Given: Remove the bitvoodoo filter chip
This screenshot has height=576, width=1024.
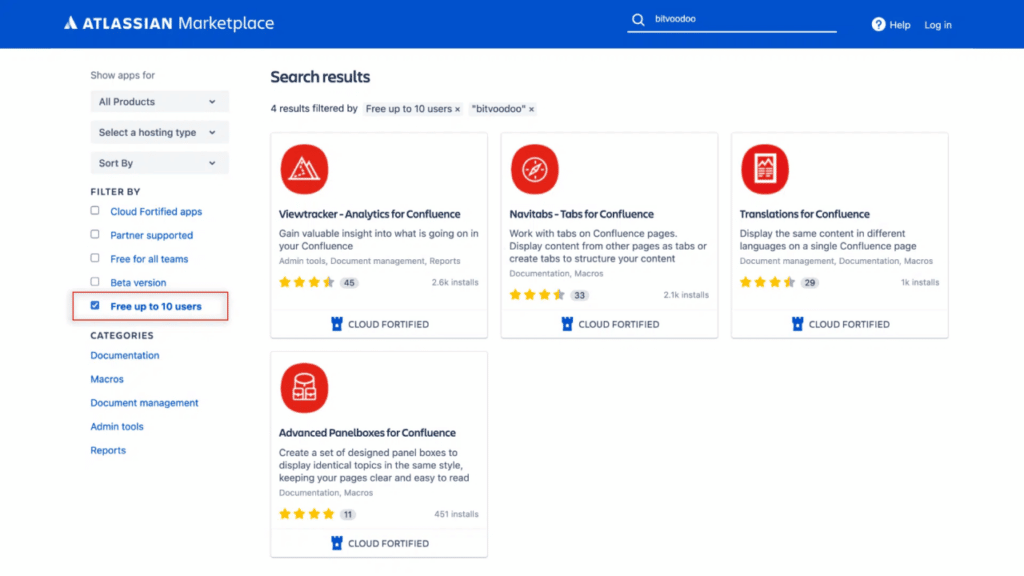Looking at the screenshot, I should point(531,108).
